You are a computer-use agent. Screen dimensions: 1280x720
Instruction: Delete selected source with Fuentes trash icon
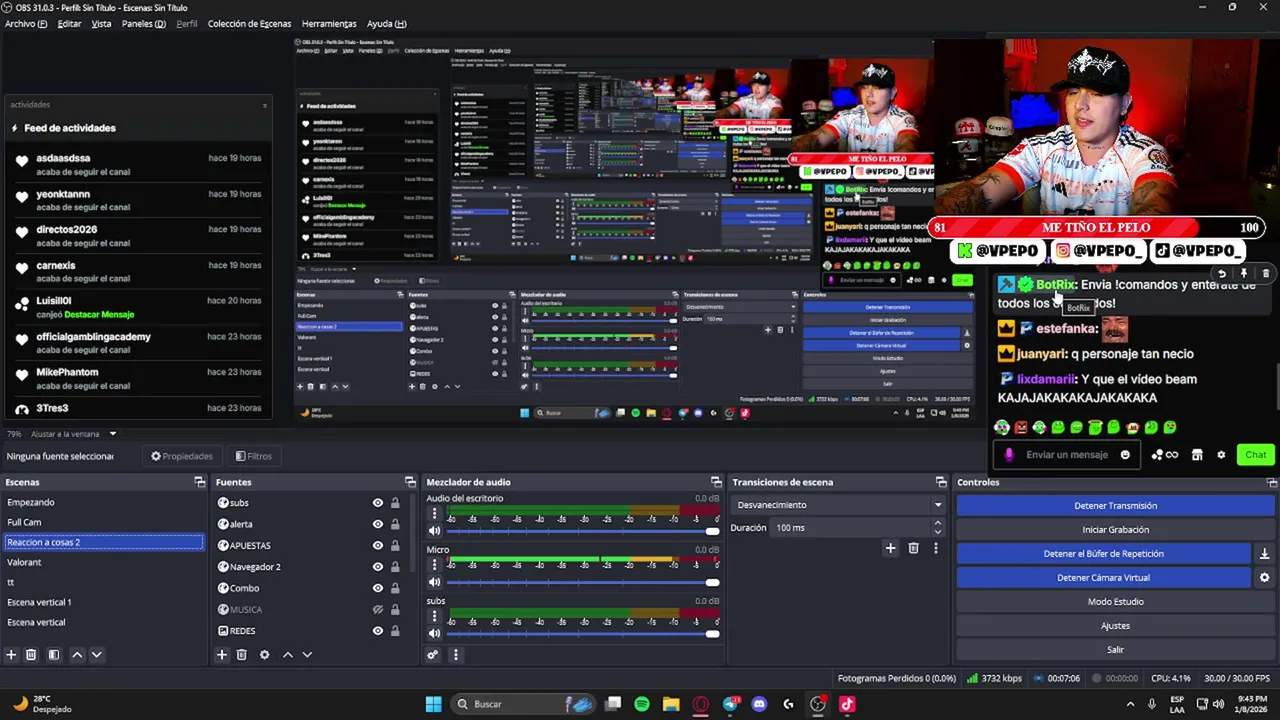click(x=241, y=655)
